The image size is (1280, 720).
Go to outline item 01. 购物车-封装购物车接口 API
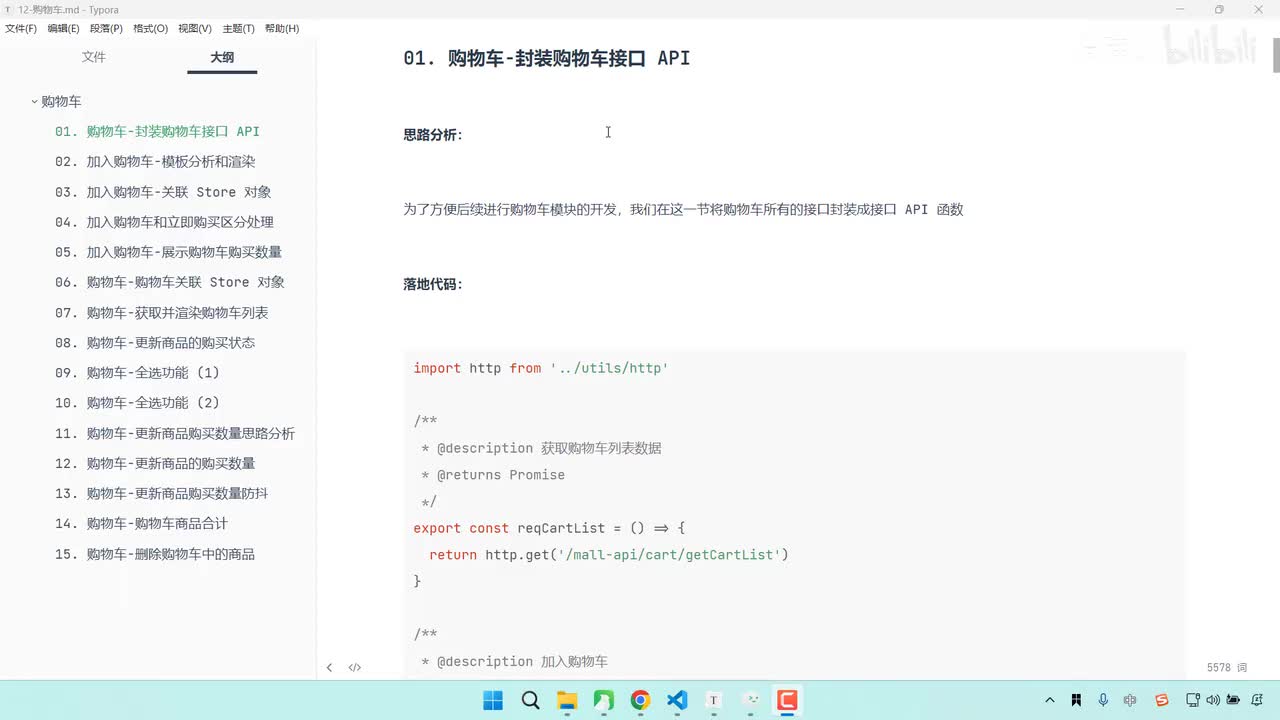tap(157, 132)
